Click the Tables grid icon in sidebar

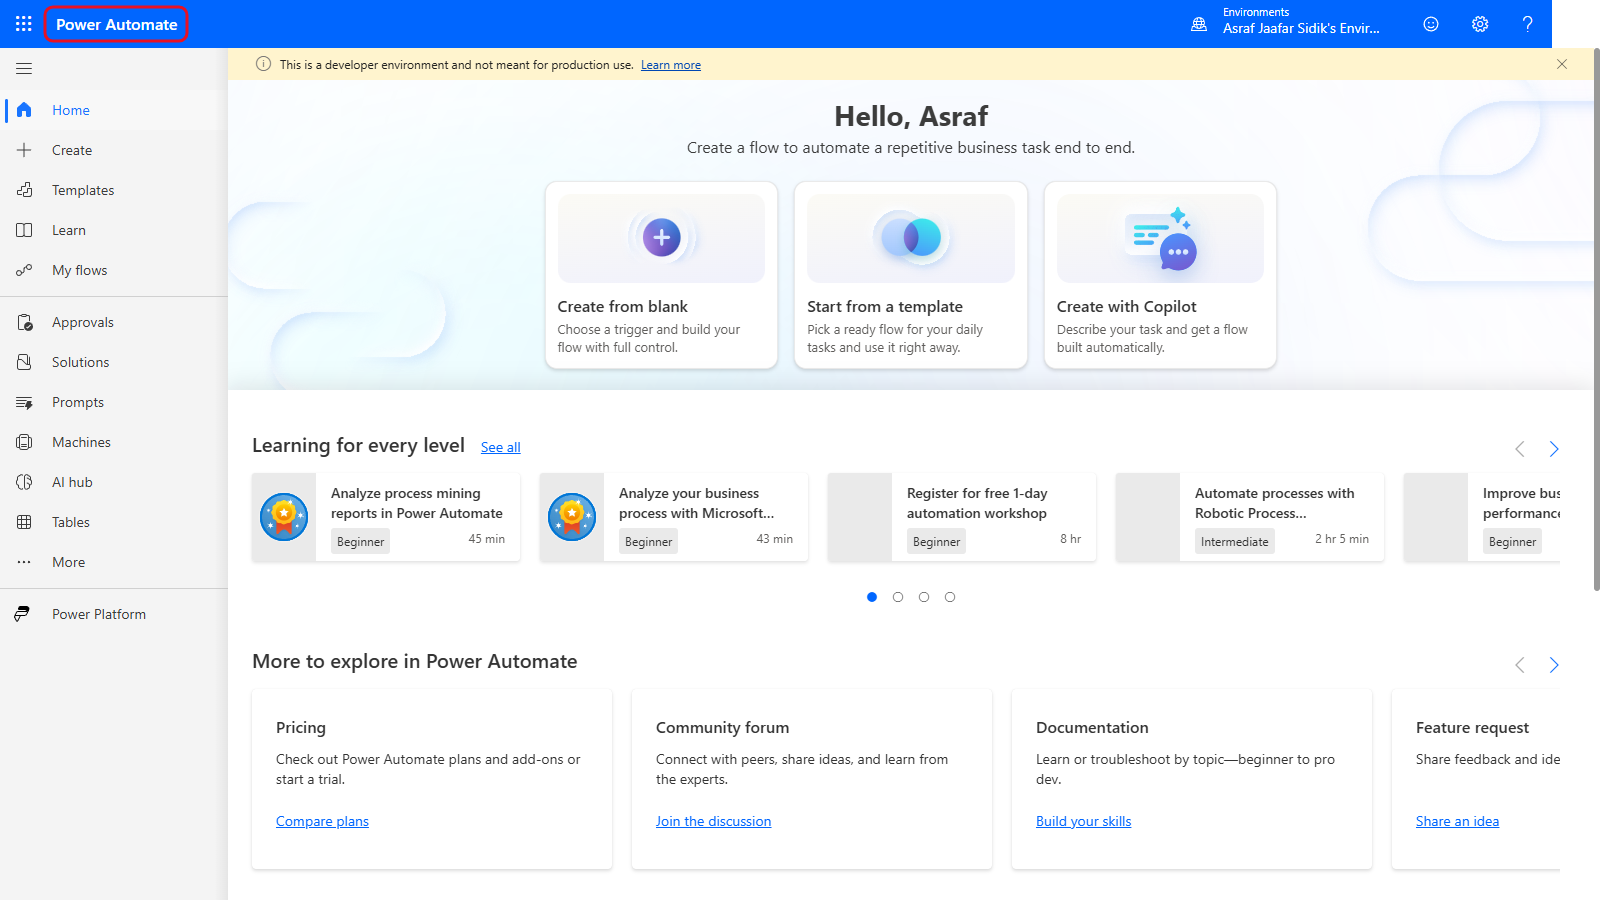24,522
